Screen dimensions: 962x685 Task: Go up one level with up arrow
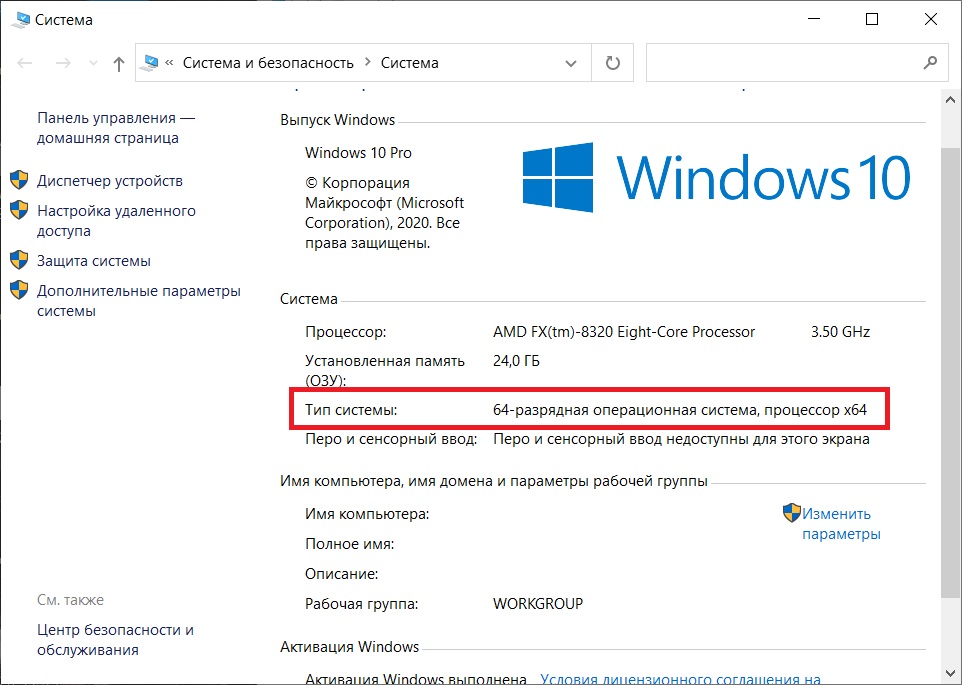(119, 63)
